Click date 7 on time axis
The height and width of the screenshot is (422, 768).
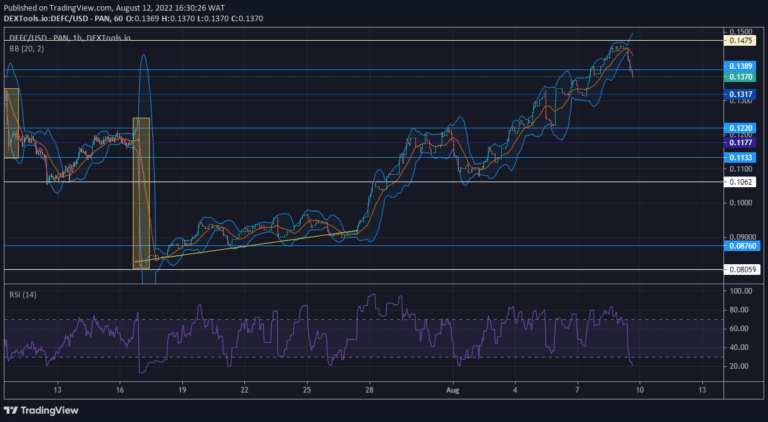coord(577,390)
